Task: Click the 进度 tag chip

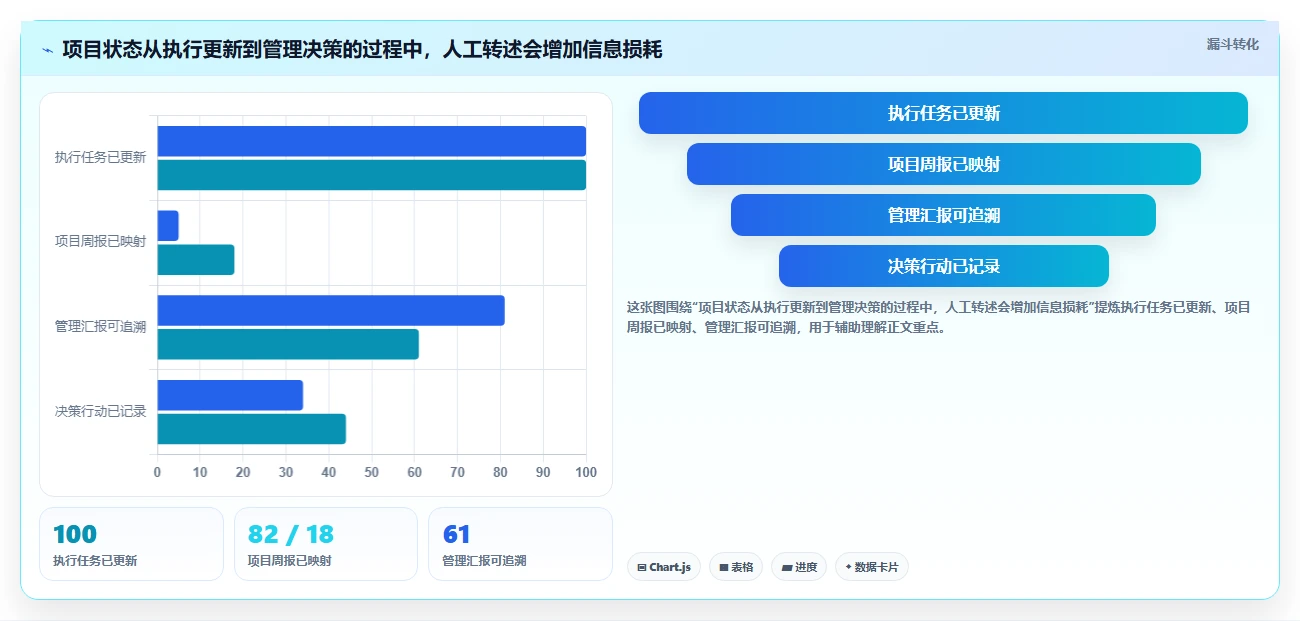Action: [799, 567]
